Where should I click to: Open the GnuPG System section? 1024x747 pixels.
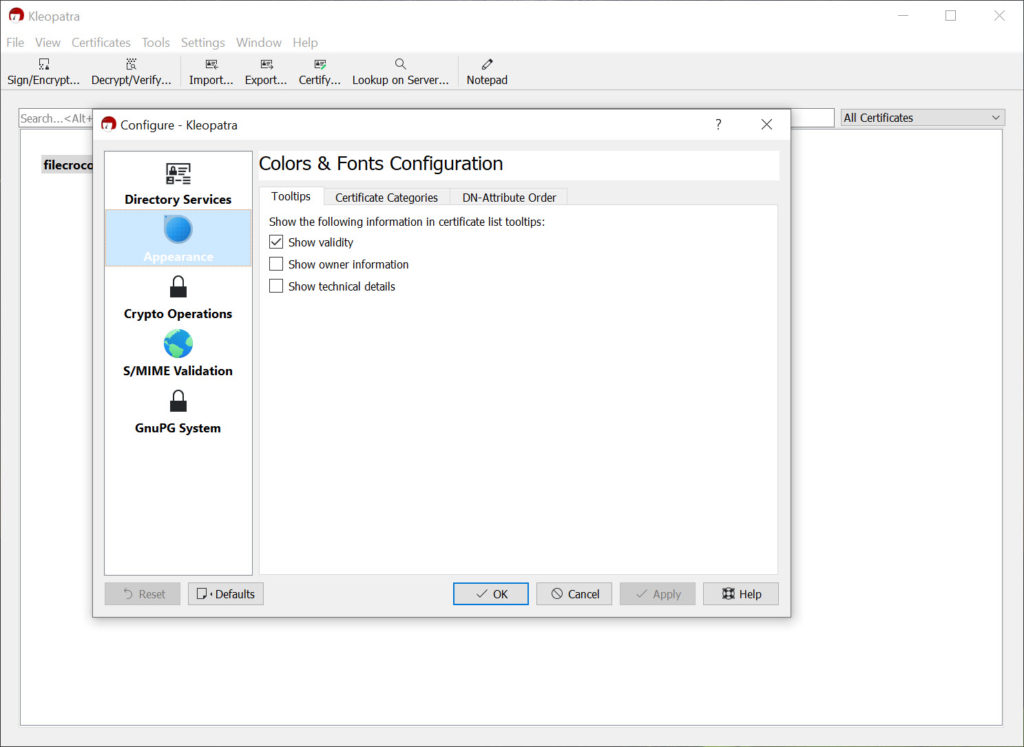coord(178,411)
